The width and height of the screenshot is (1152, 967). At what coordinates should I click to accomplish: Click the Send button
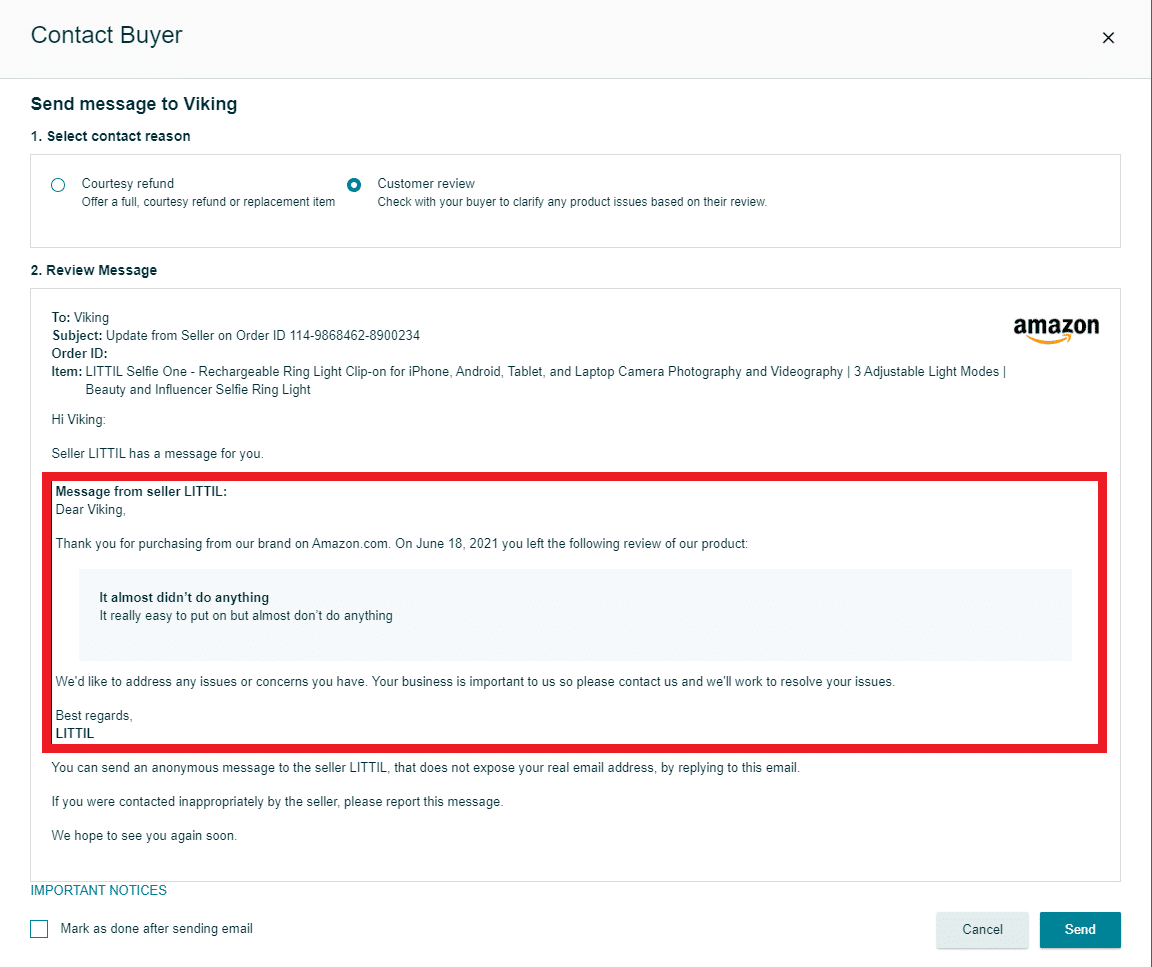[1080, 930]
